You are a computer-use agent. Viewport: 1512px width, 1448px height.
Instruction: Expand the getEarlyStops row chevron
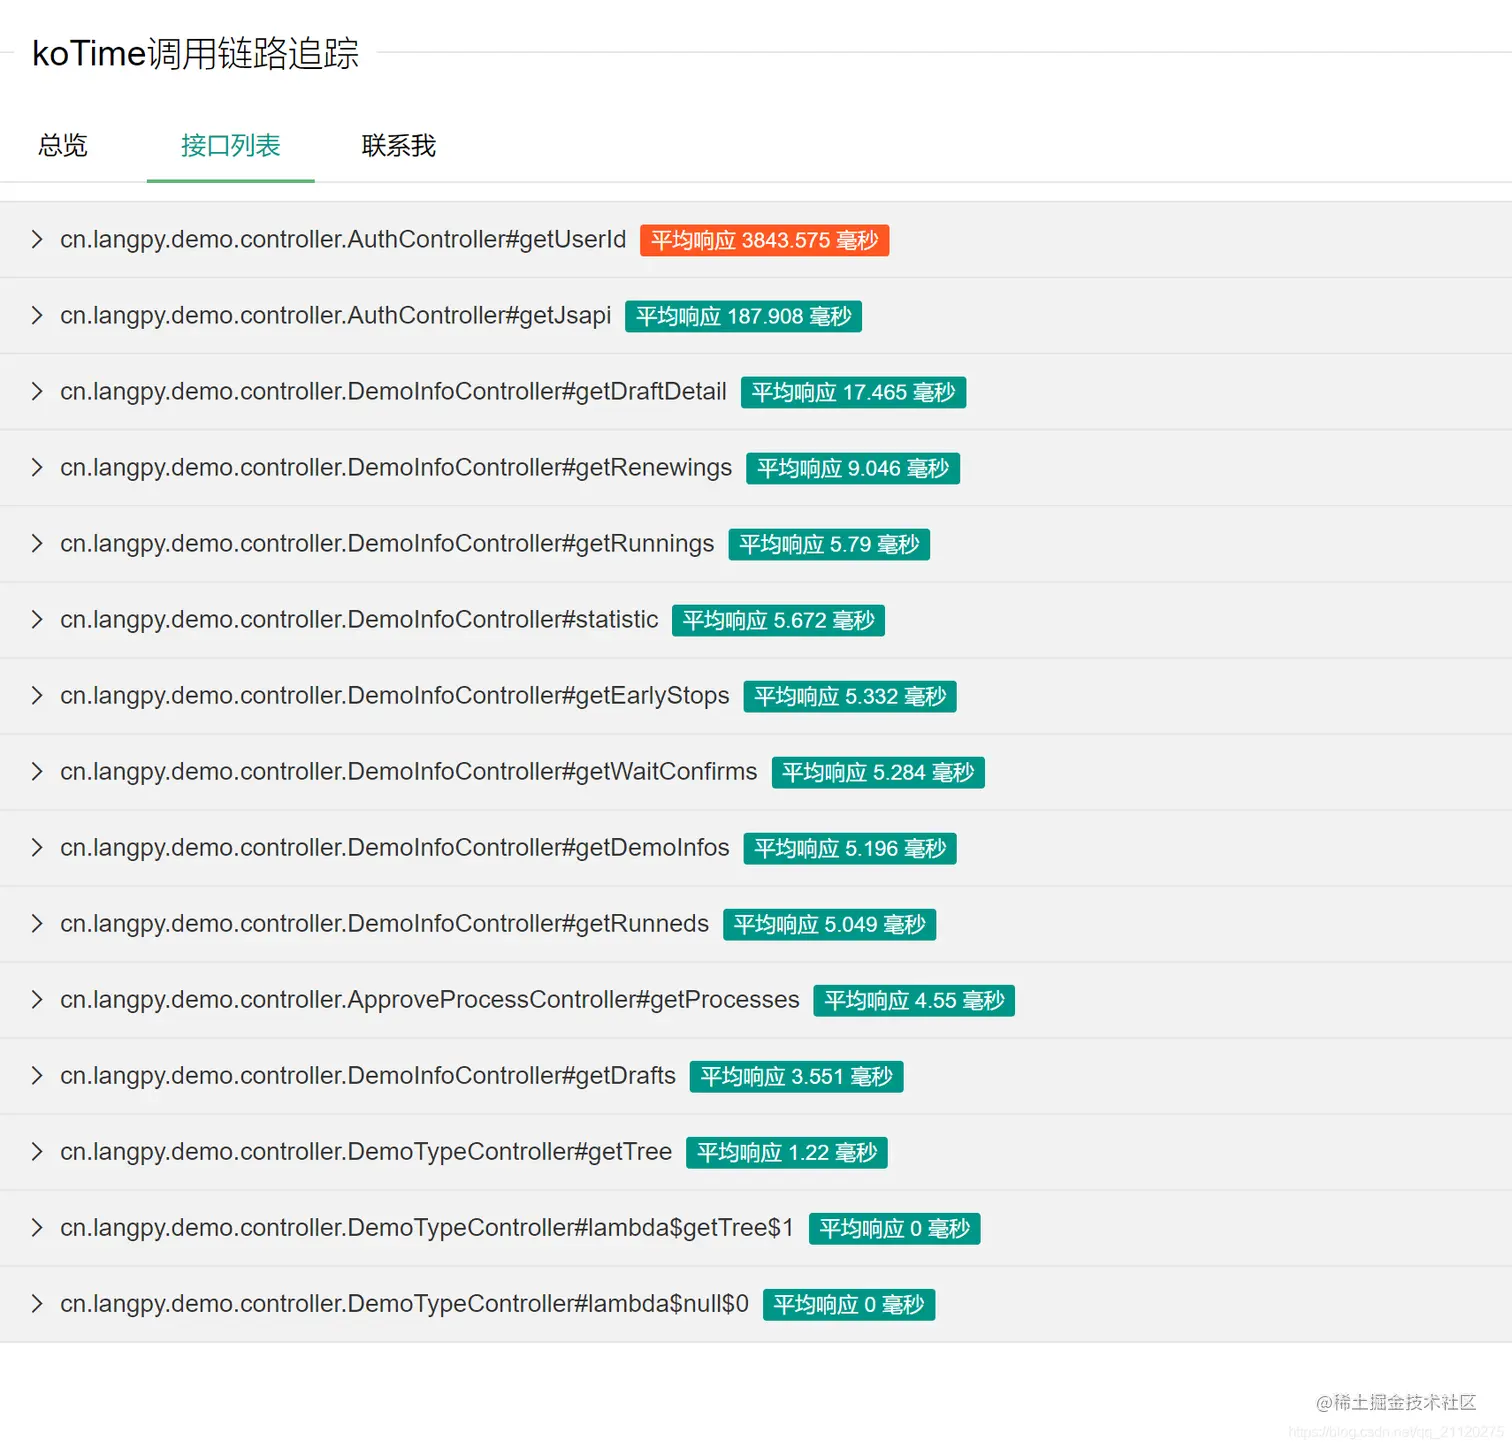tap(37, 695)
